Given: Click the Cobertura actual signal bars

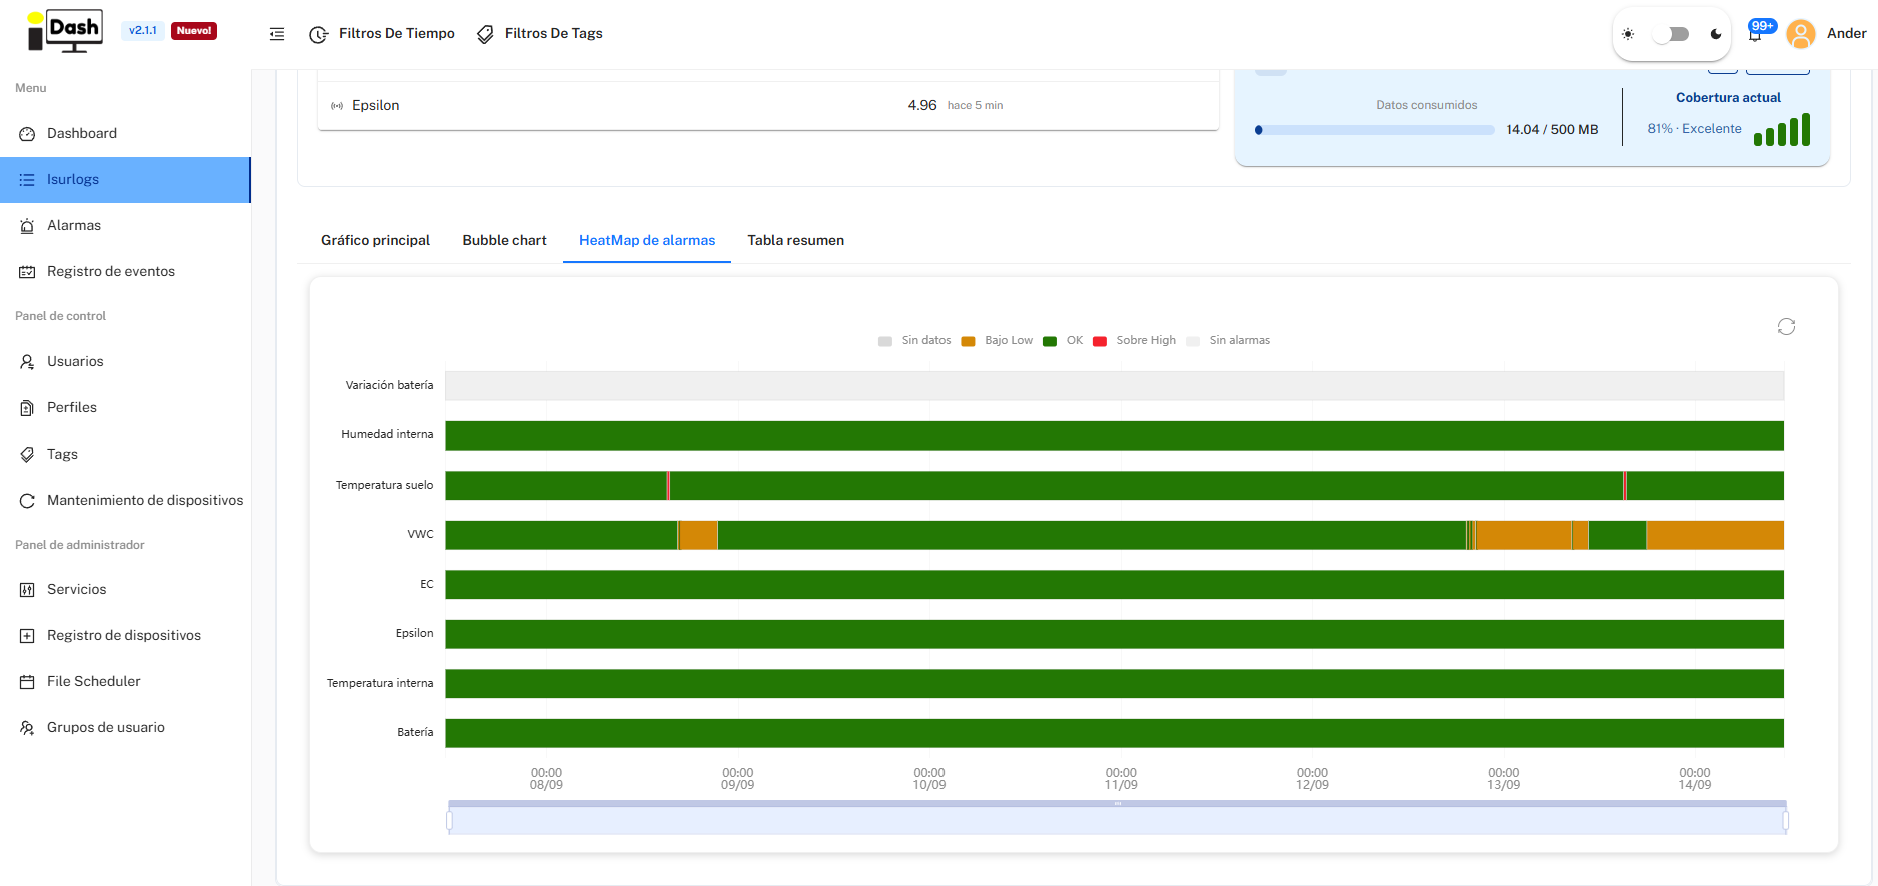Looking at the screenshot, I should (x=1782, y=130).
